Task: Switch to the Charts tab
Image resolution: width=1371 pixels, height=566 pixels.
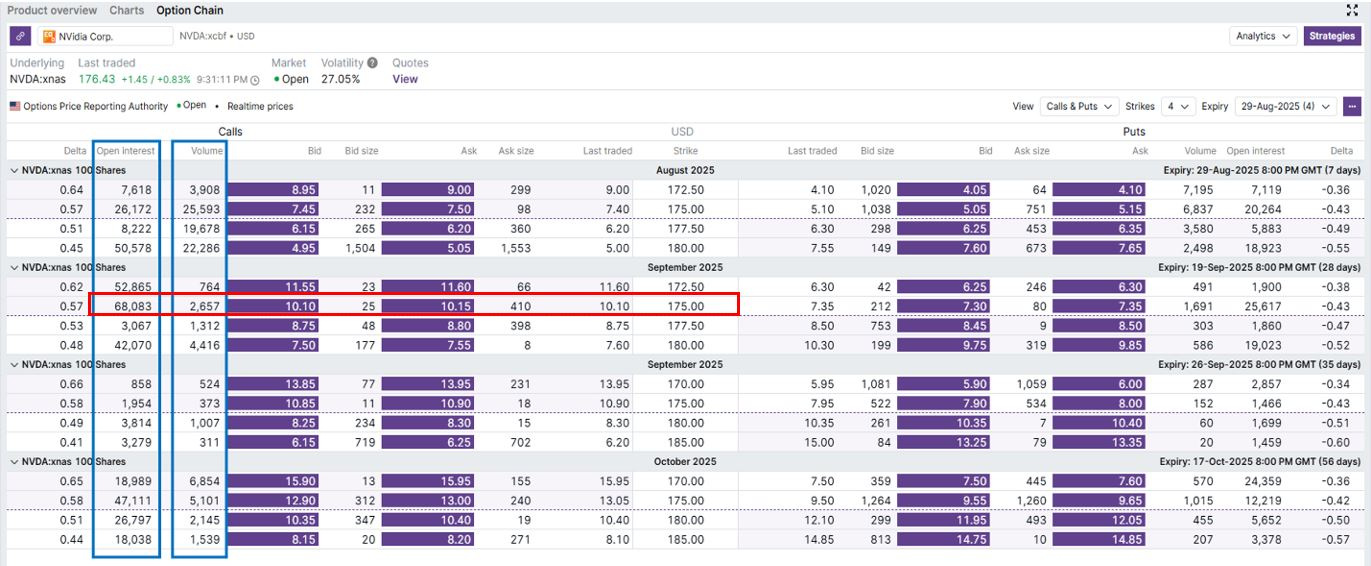Action: click(x=127, y=10)
